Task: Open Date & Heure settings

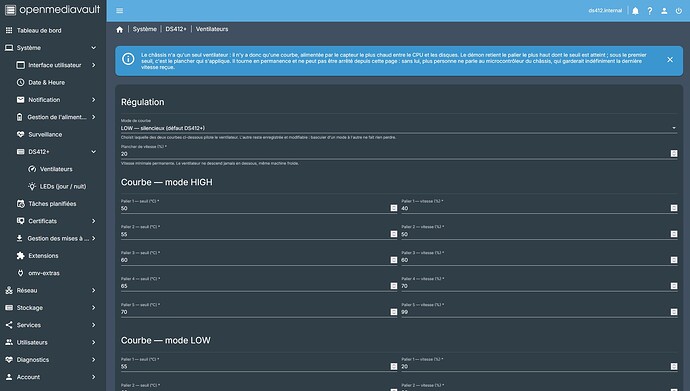Action: coord(53,82)
